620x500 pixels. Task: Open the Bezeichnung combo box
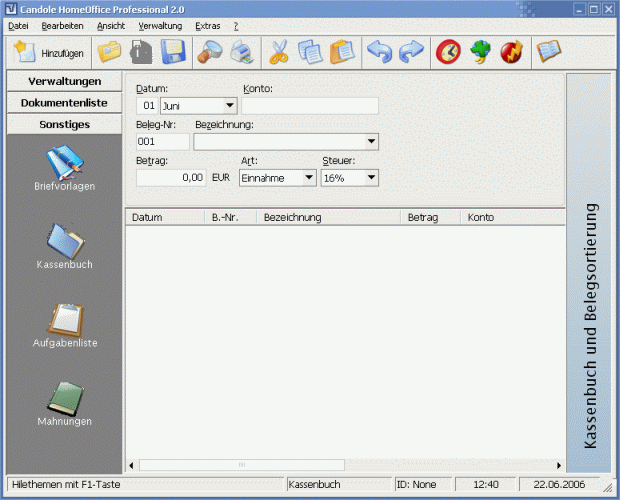click(x=371, y=142)
